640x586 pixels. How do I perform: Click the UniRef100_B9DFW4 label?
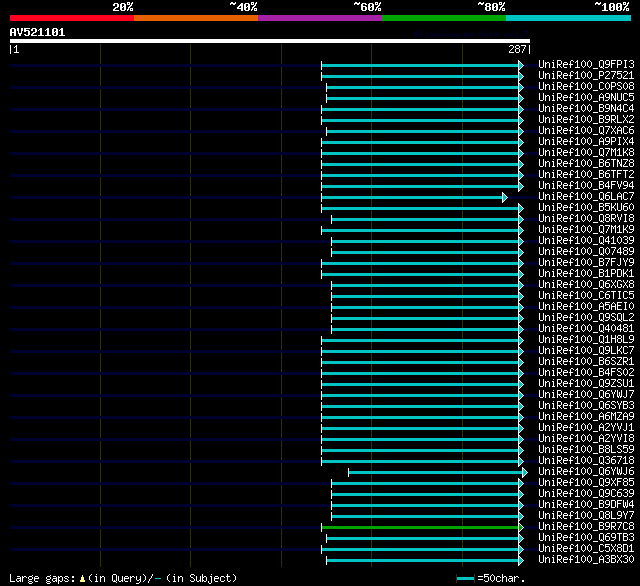coord(586,505)
